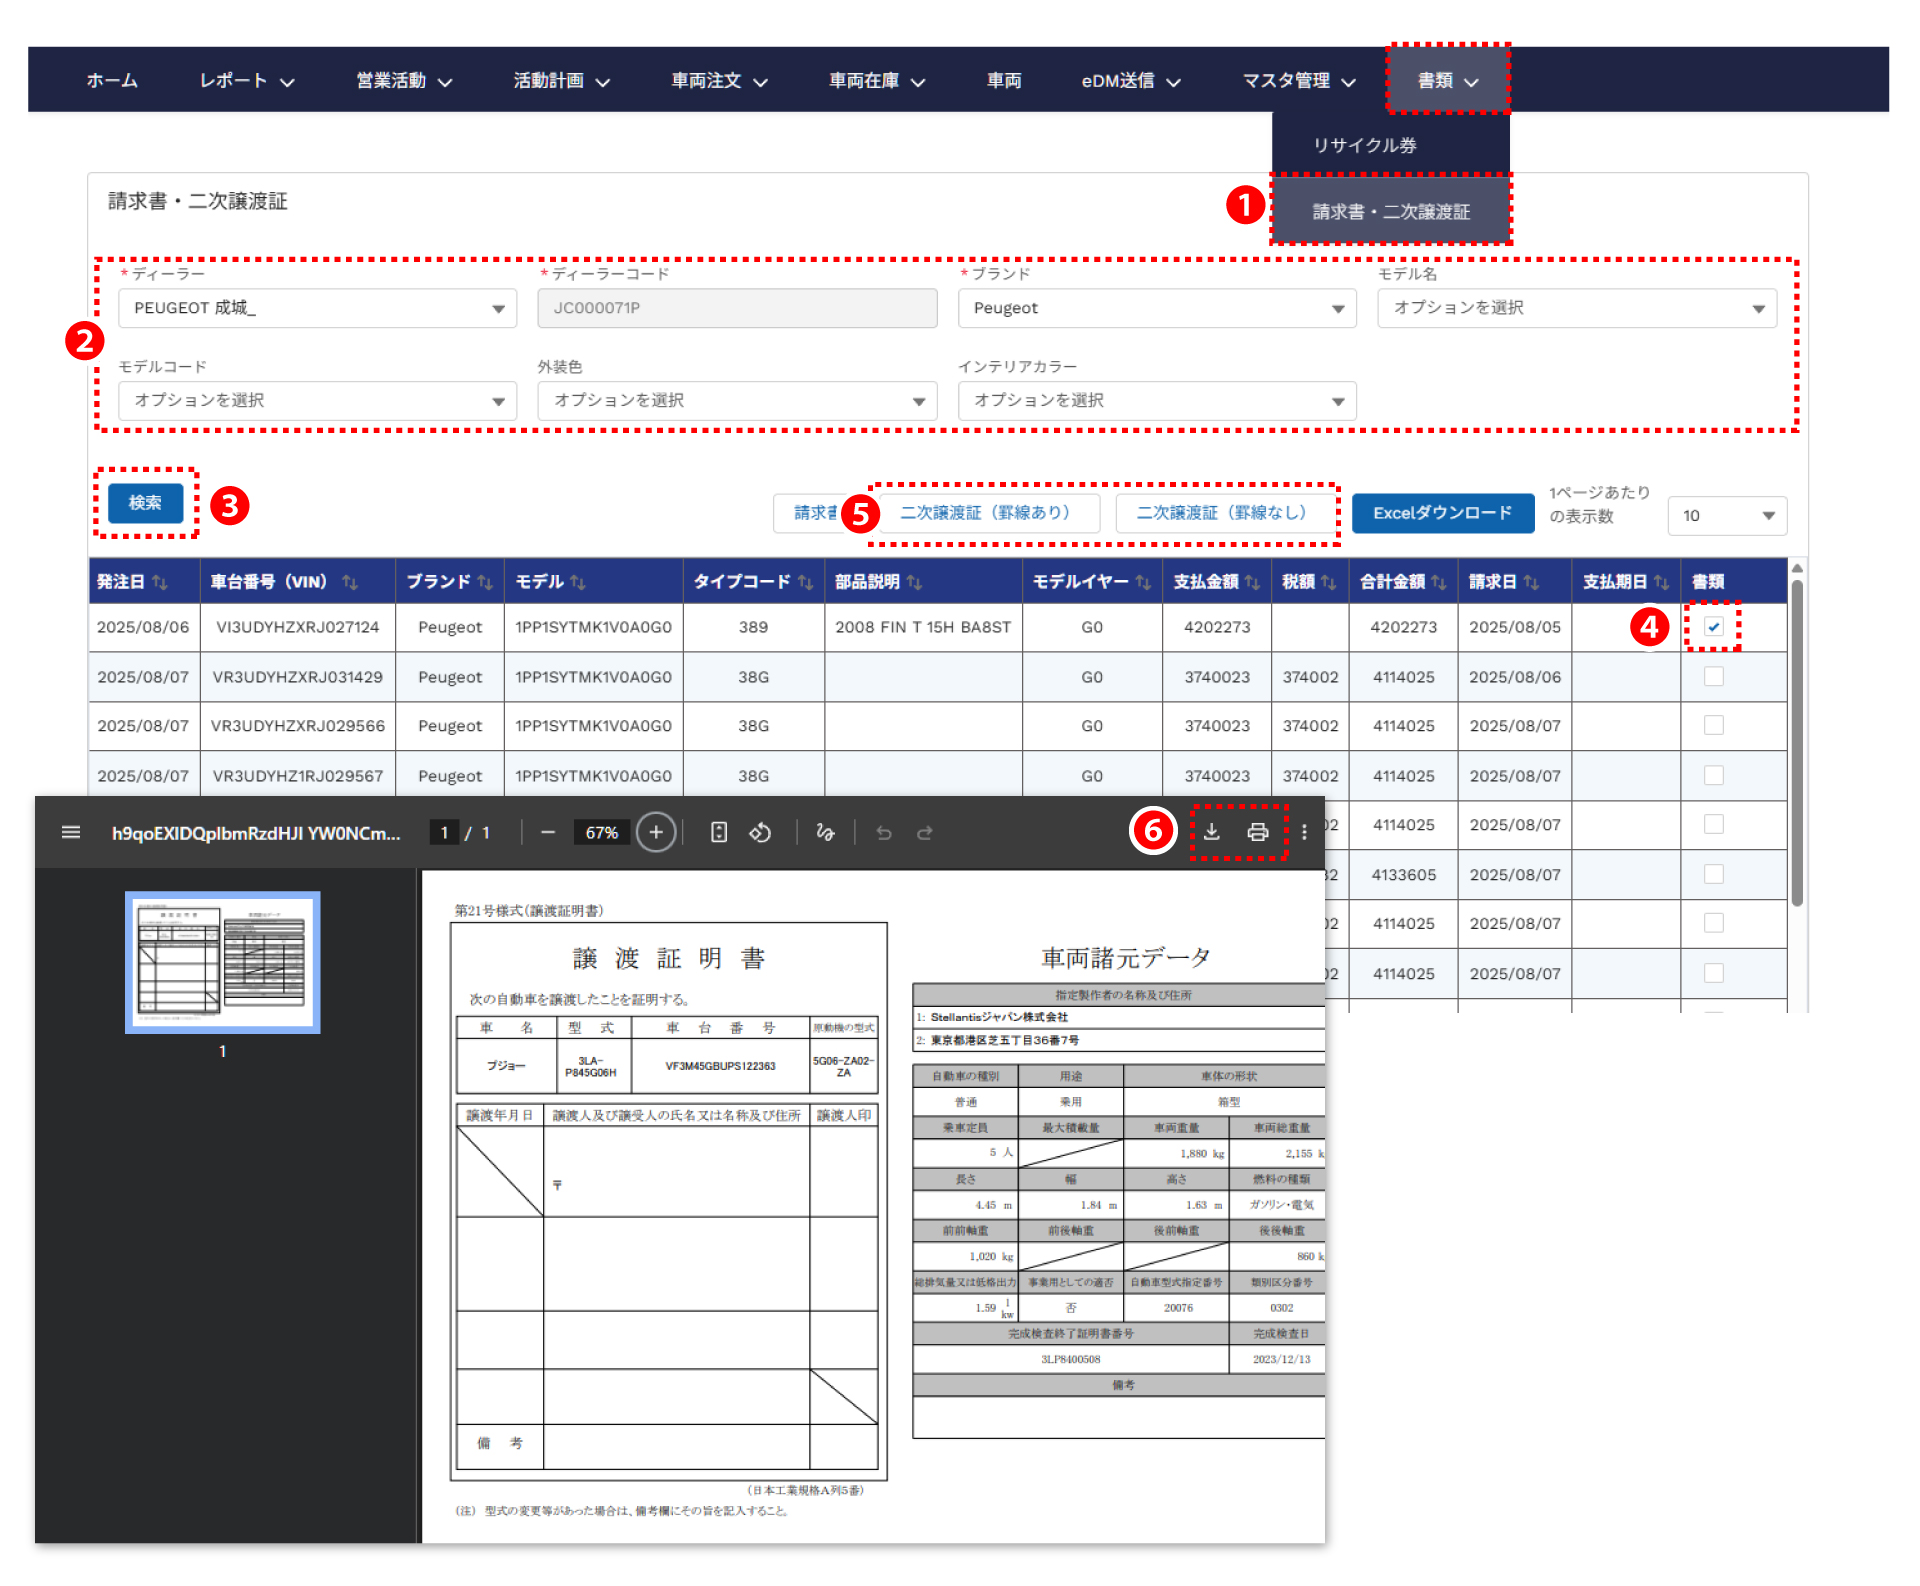Viewport: 1920px width, 1586px height.
Task: Toggle the PDF sidebar hamburger icon
Action: click(71, 832)
